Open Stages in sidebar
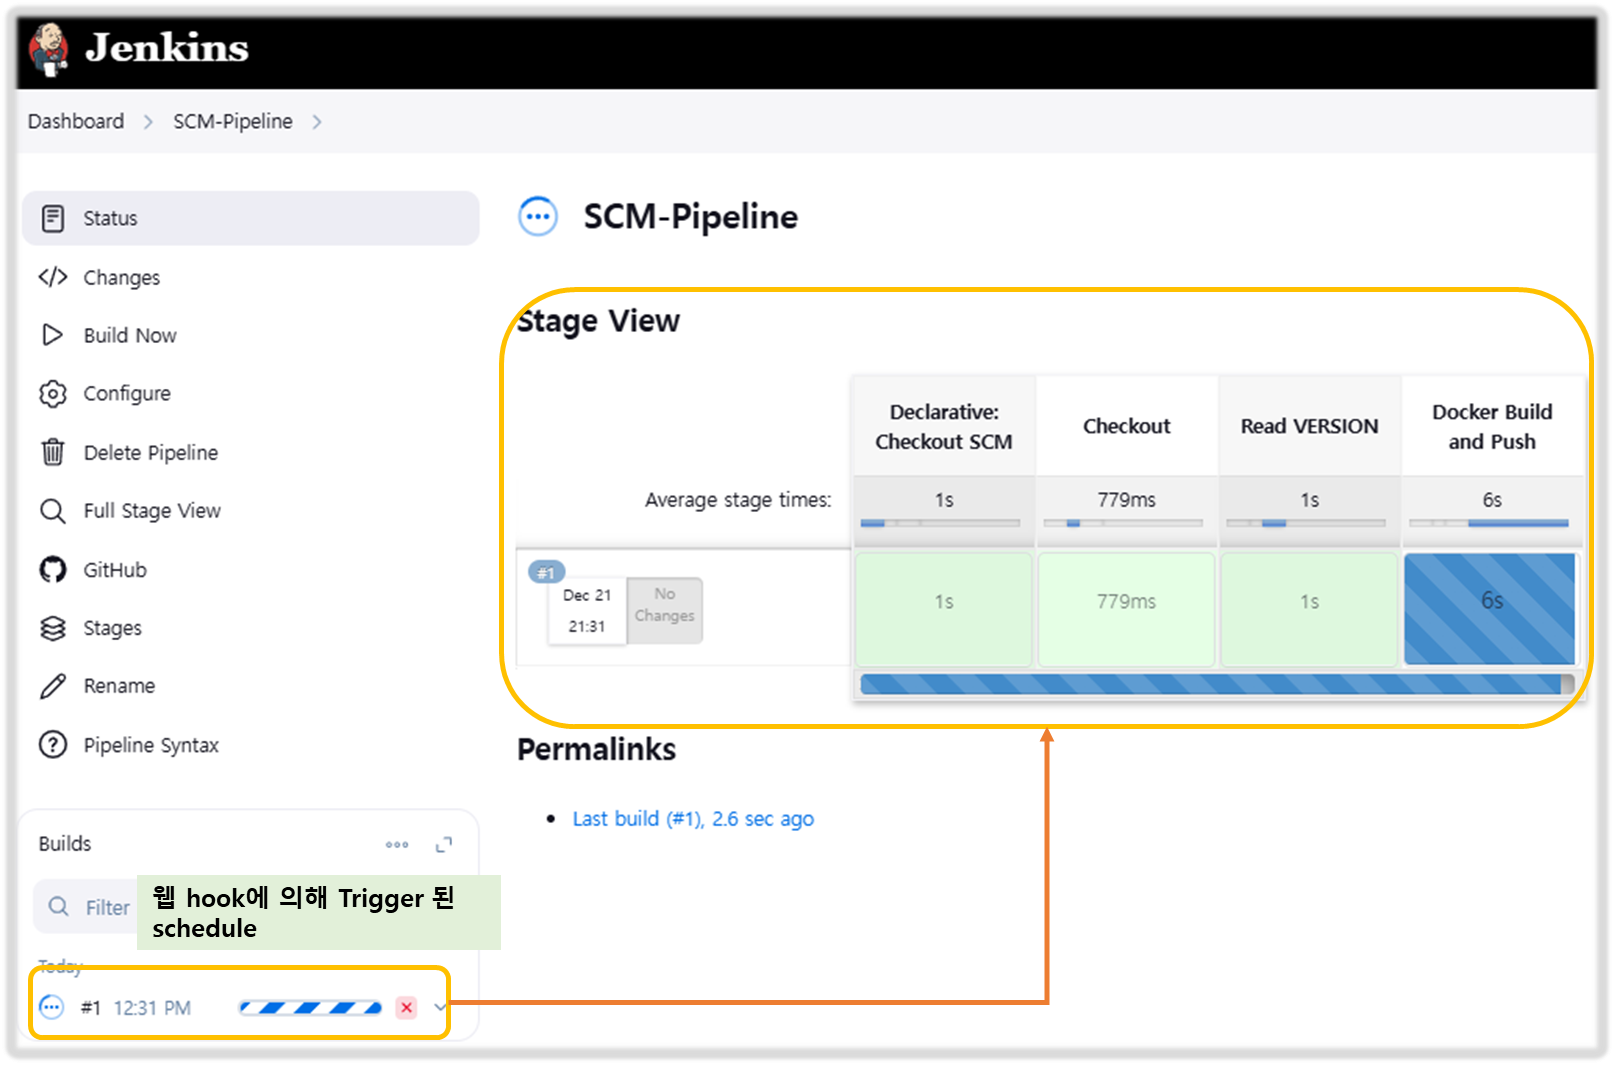1614x1065 pixels. pyautogui.click(x=112, y=628)
